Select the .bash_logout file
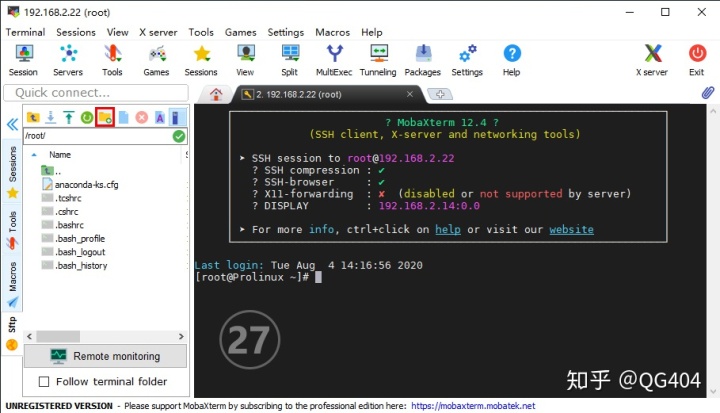Screen dimensions: 720x413 pyautogui.click(x=73, y=252)
